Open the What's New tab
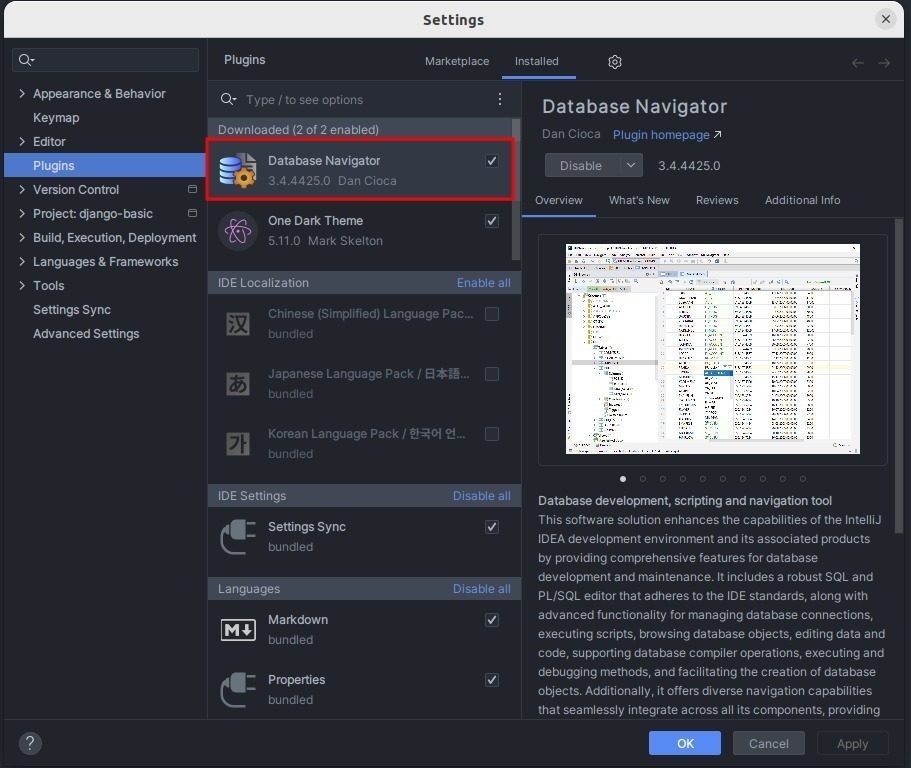Screen dimensions: 911x768 639,200
